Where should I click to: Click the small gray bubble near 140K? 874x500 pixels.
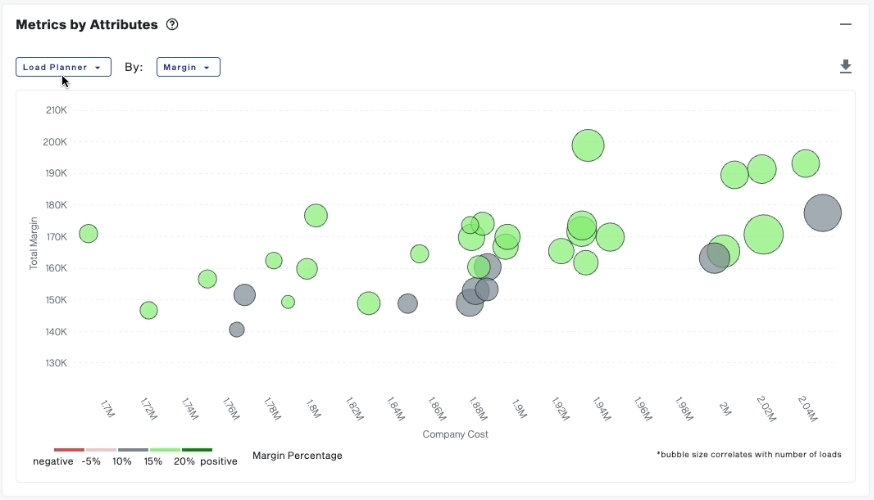[x=237, y=329]
